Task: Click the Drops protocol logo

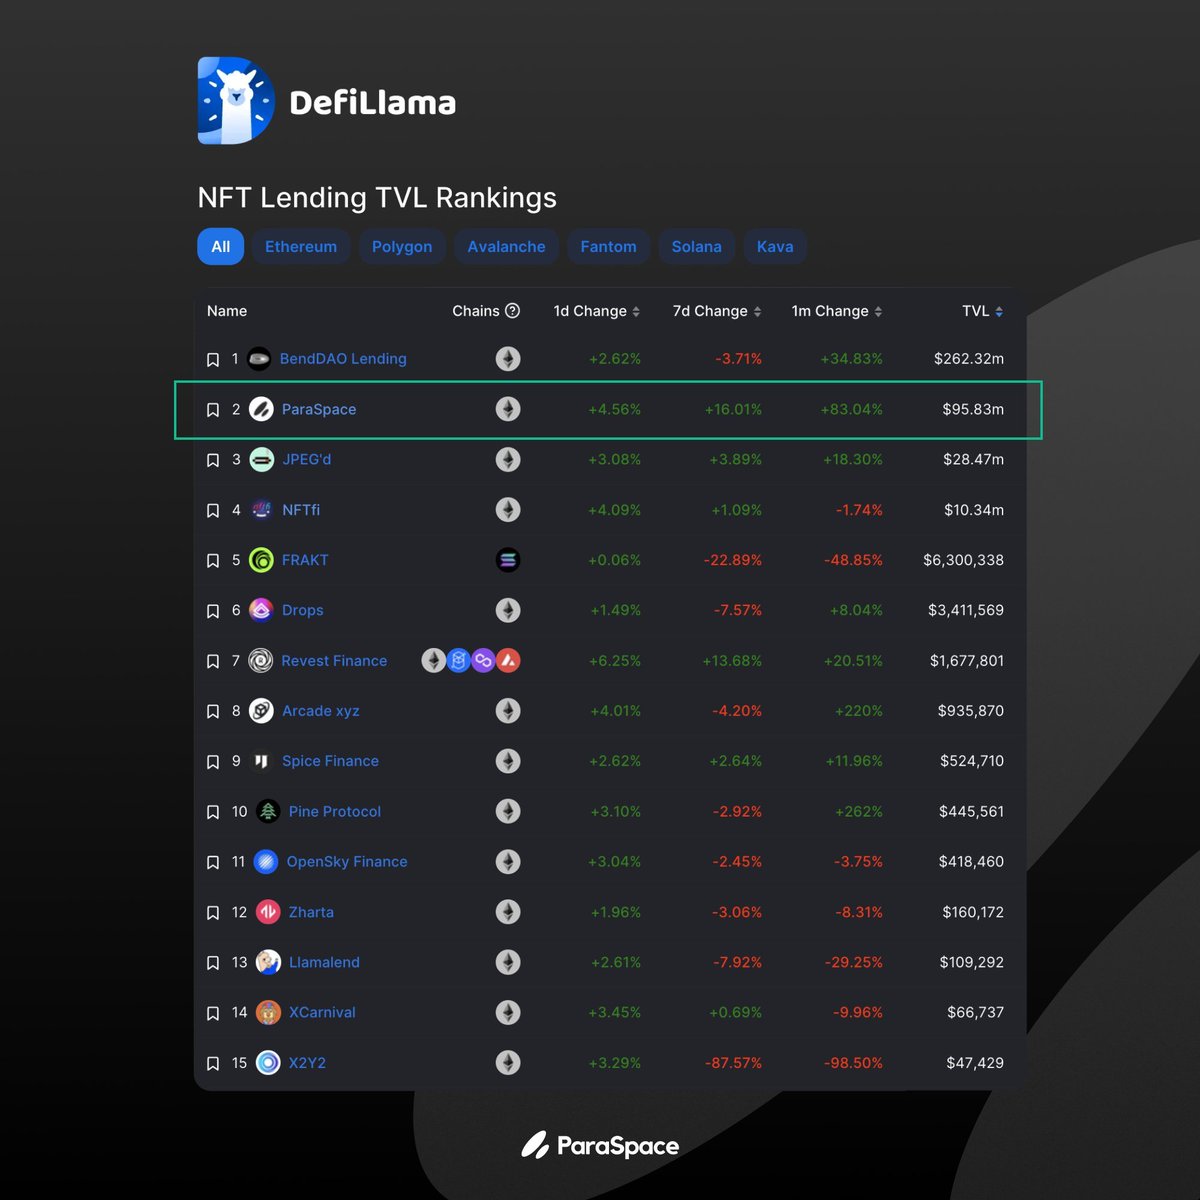Action: click(261, 610)
